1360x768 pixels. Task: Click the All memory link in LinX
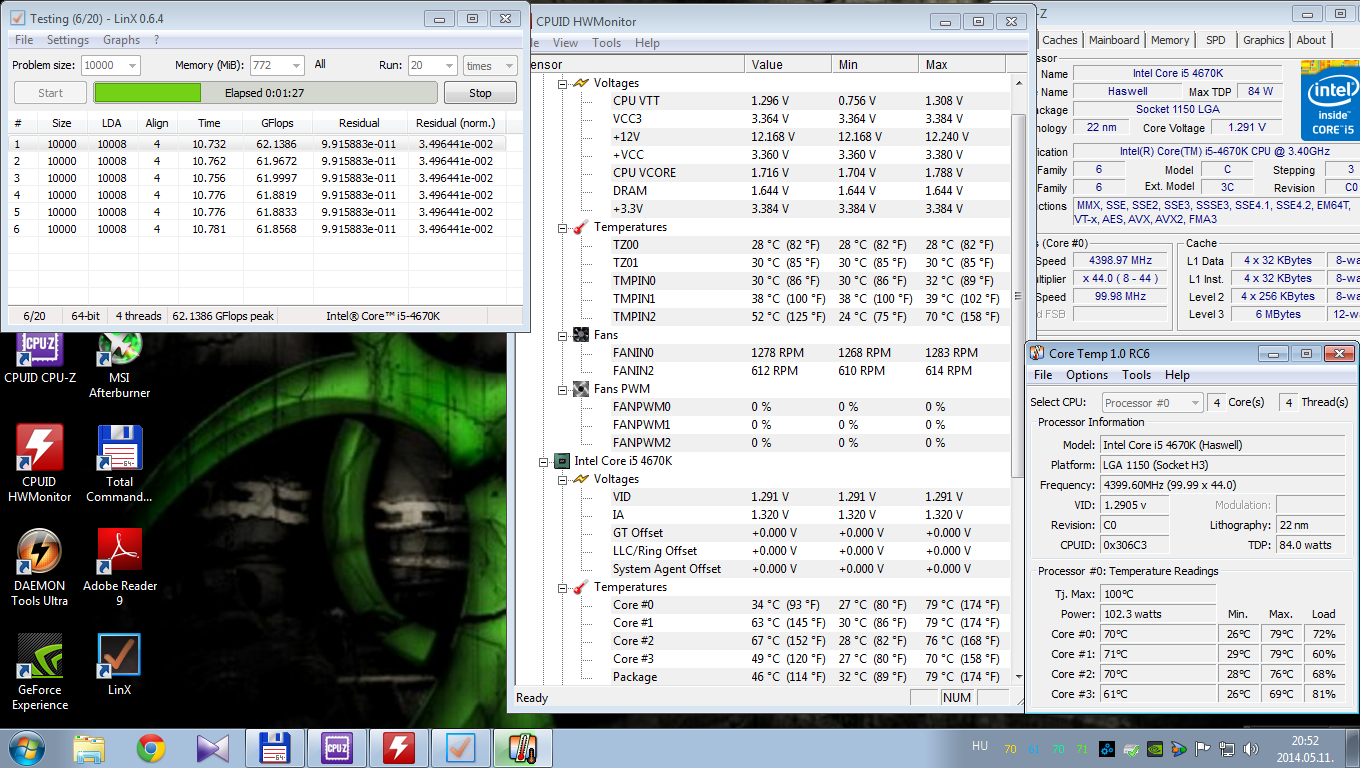(320, 64)
